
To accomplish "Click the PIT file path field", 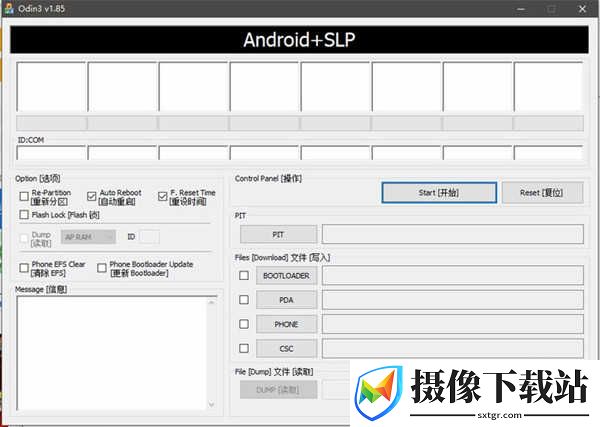I will click(x=453, y=234).
